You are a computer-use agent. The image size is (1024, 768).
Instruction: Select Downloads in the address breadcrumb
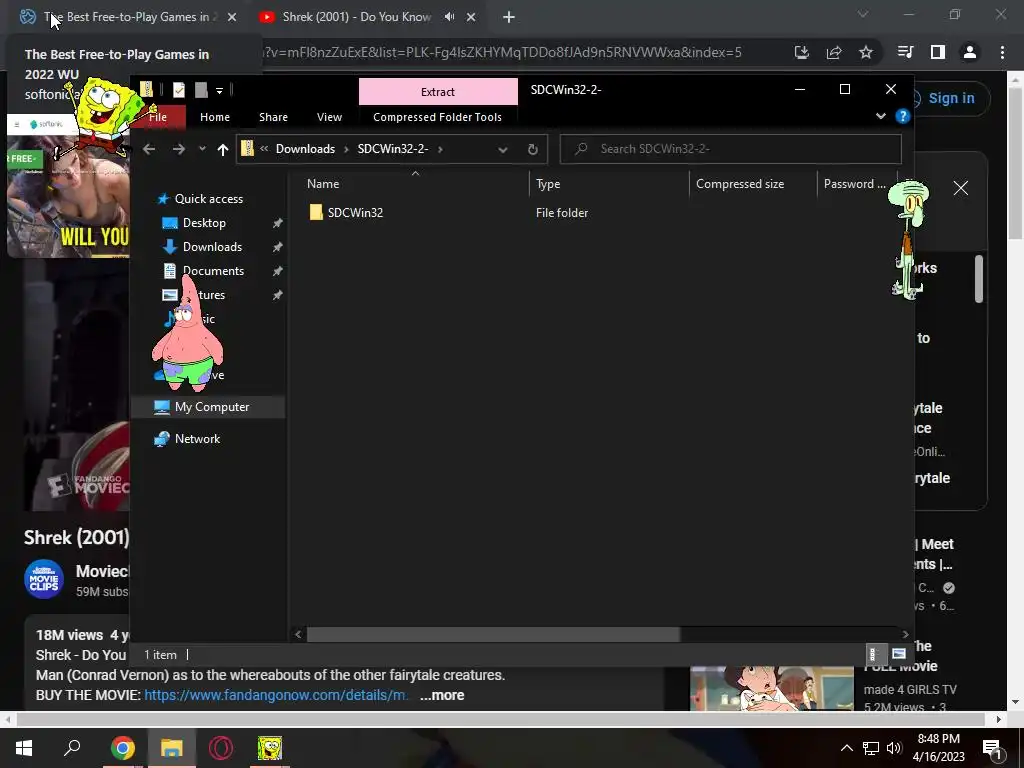point(305,149)
